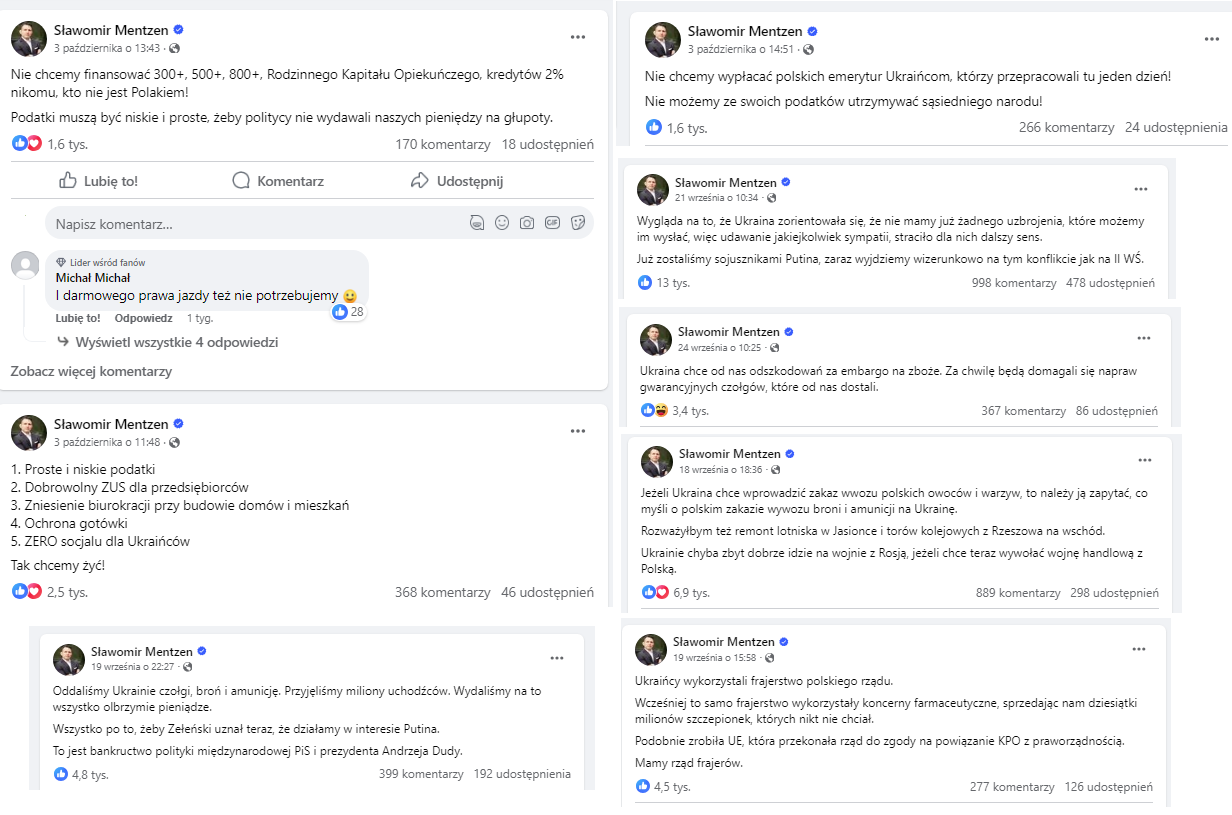Share the post with Udostępnij
Viewport: 1232px width, 815px height.
(x=457, y=181)
